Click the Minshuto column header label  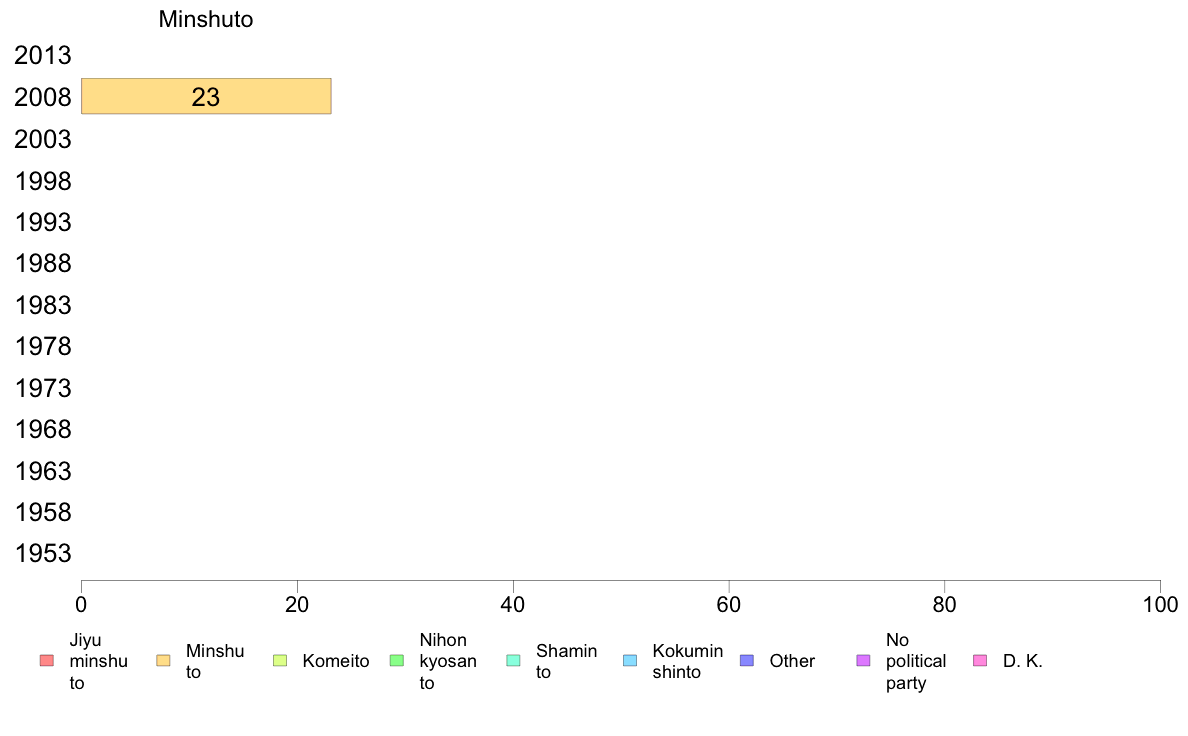[205, 19]
